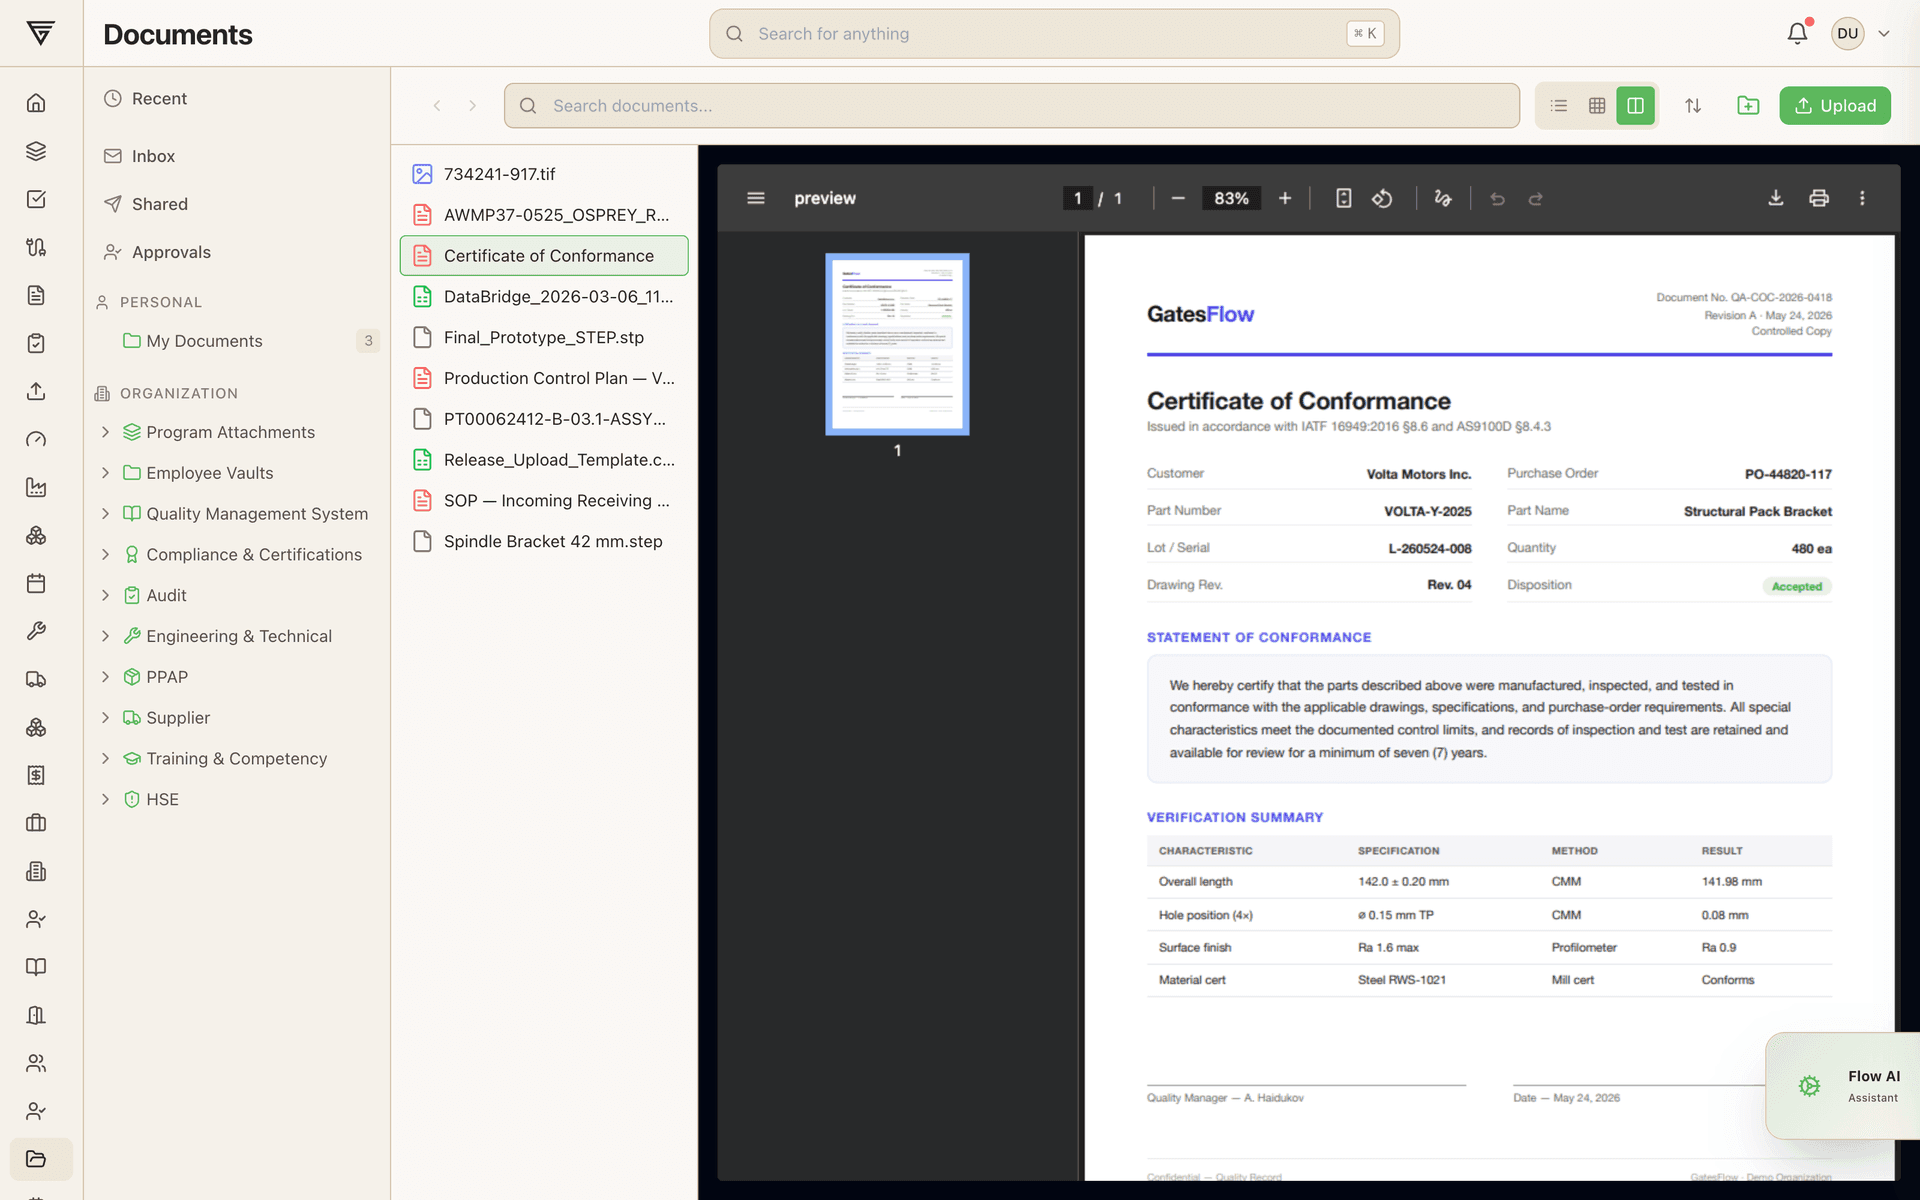The image size is (1920, 1200).
Task: Toggle the preview sidebar hamburger menu
Action: [x=756, y=198]
